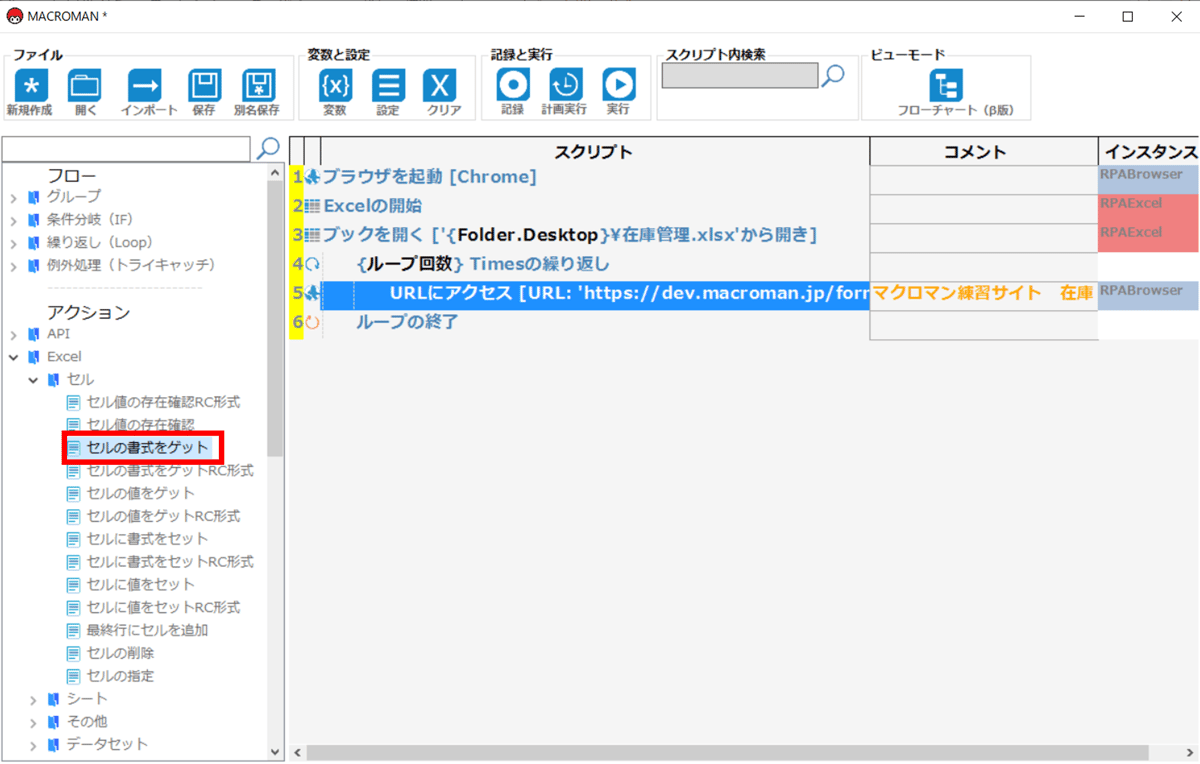1200x764 pixels.
Task: Click the インスタンス column header
Action: pyautogui.click(x=1149, y=152)
